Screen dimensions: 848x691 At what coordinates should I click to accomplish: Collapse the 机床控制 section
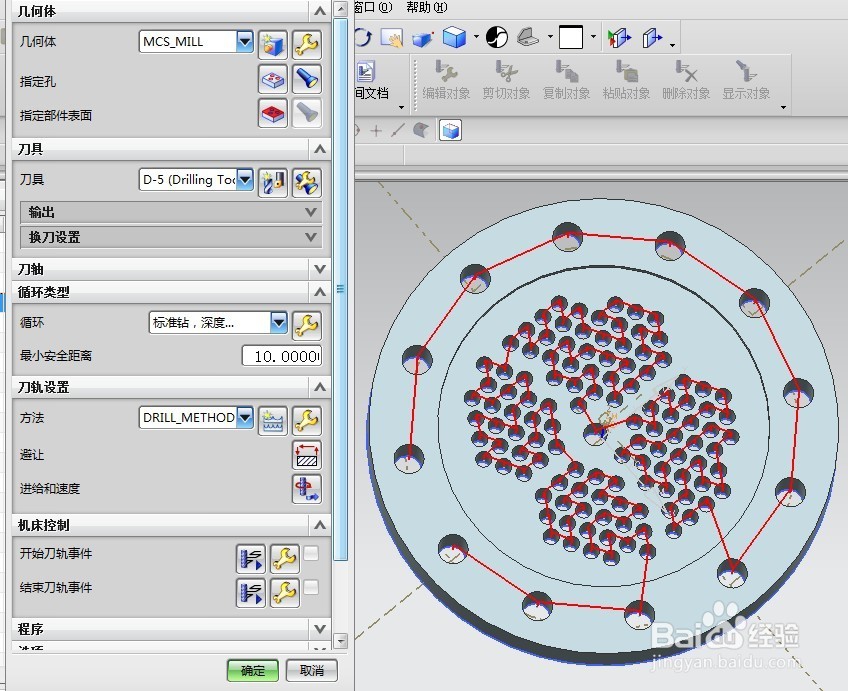[x=171, y=525]
